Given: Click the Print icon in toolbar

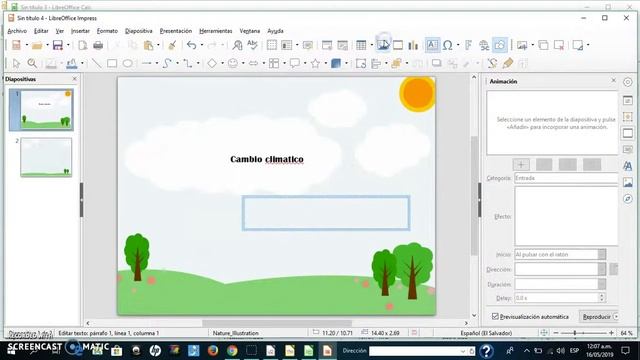Looking at the screenshot, I should [98, 45].
